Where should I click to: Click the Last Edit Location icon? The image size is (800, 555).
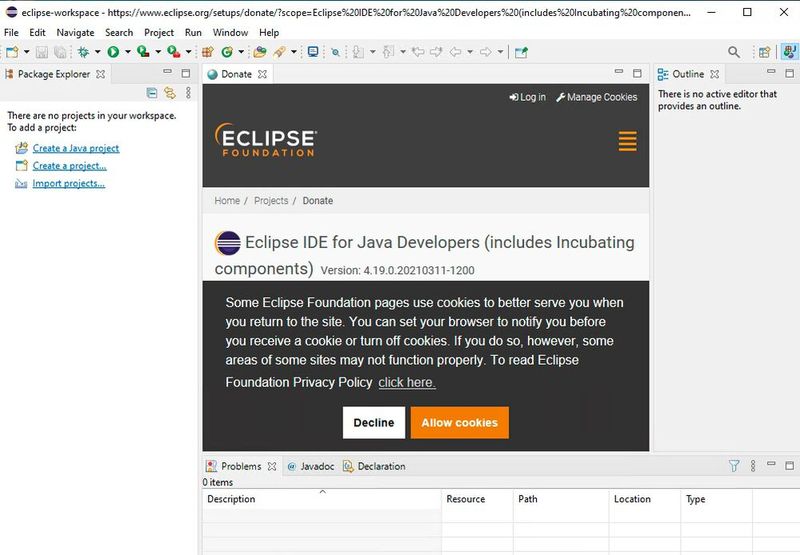[418, 52]
